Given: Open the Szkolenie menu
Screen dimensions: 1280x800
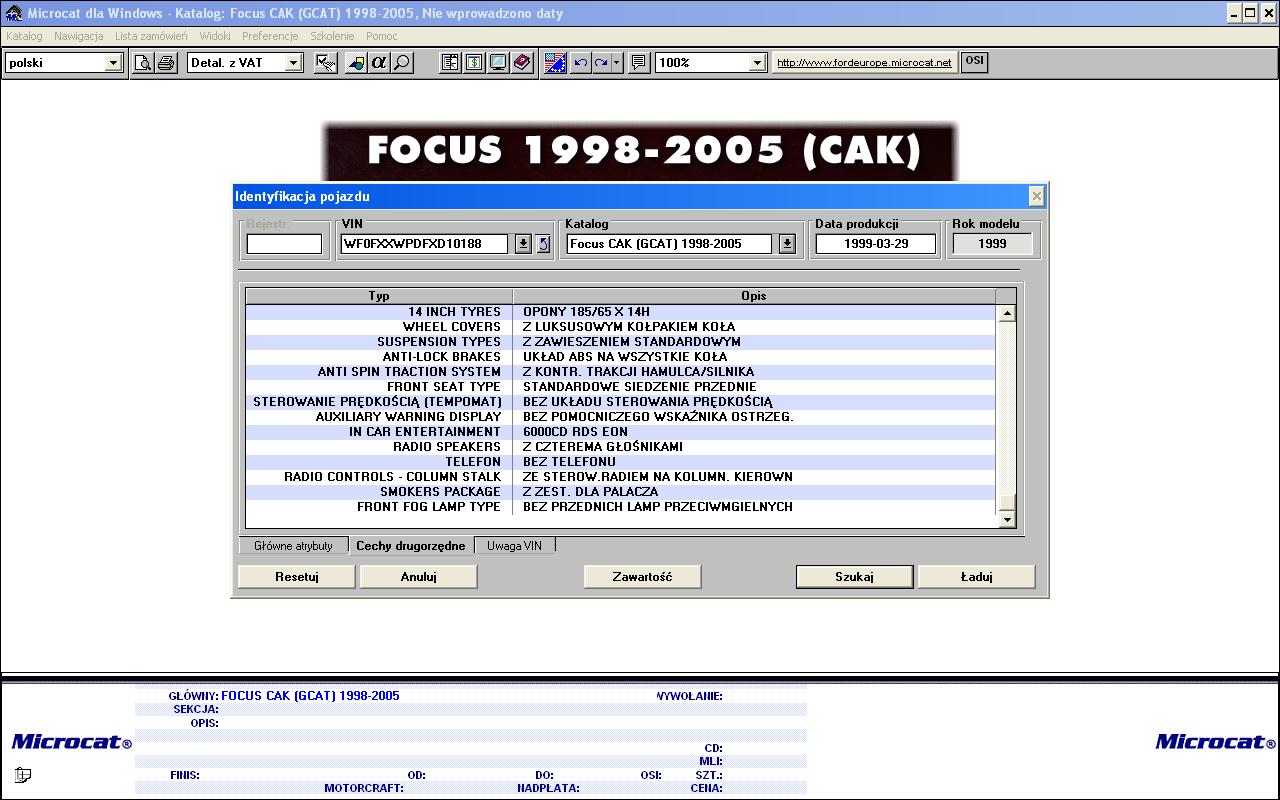Looking at the screenshot, I should coord(332,36).
